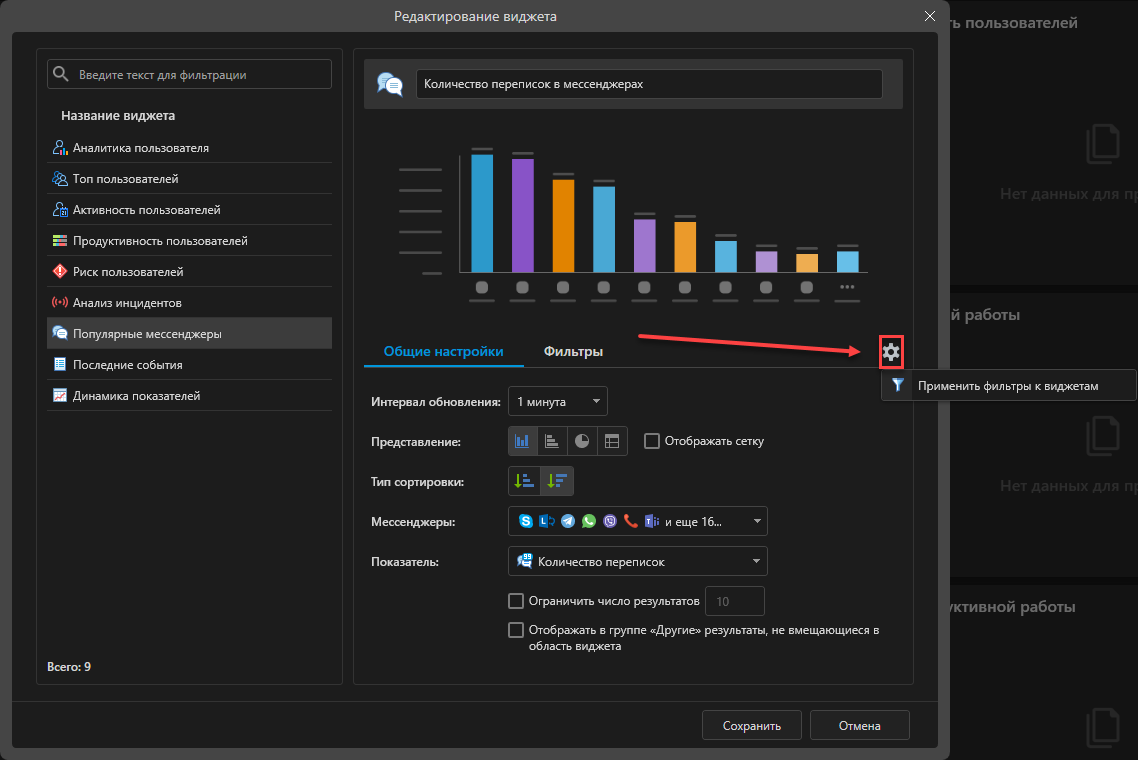Choose «Применить фильтры к виджетам» menu item
The height and width of the screenshot is (760, 1138).
[1008, 386]
